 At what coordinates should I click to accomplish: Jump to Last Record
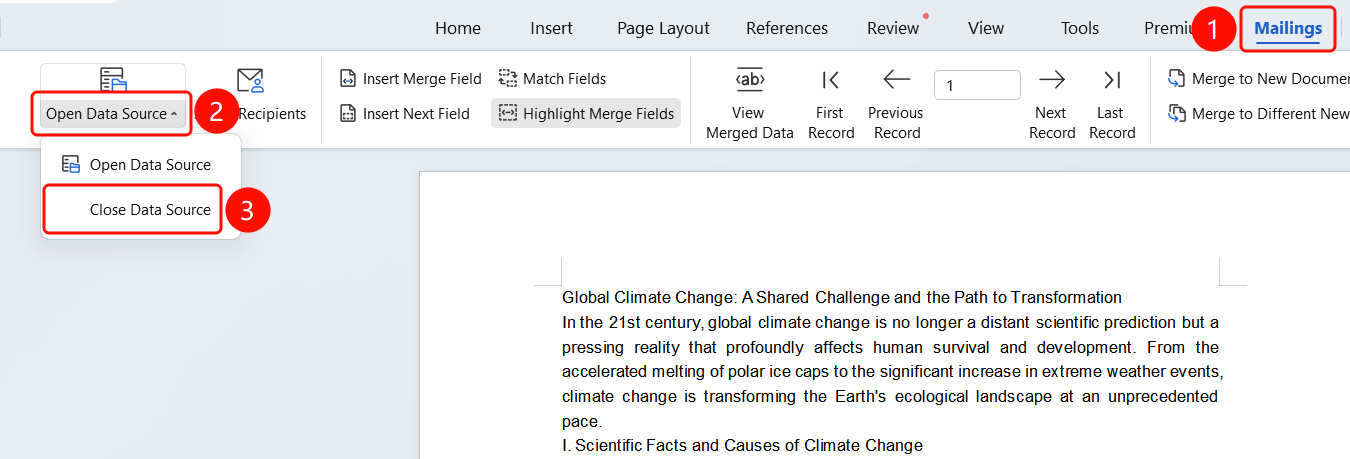1112,104
